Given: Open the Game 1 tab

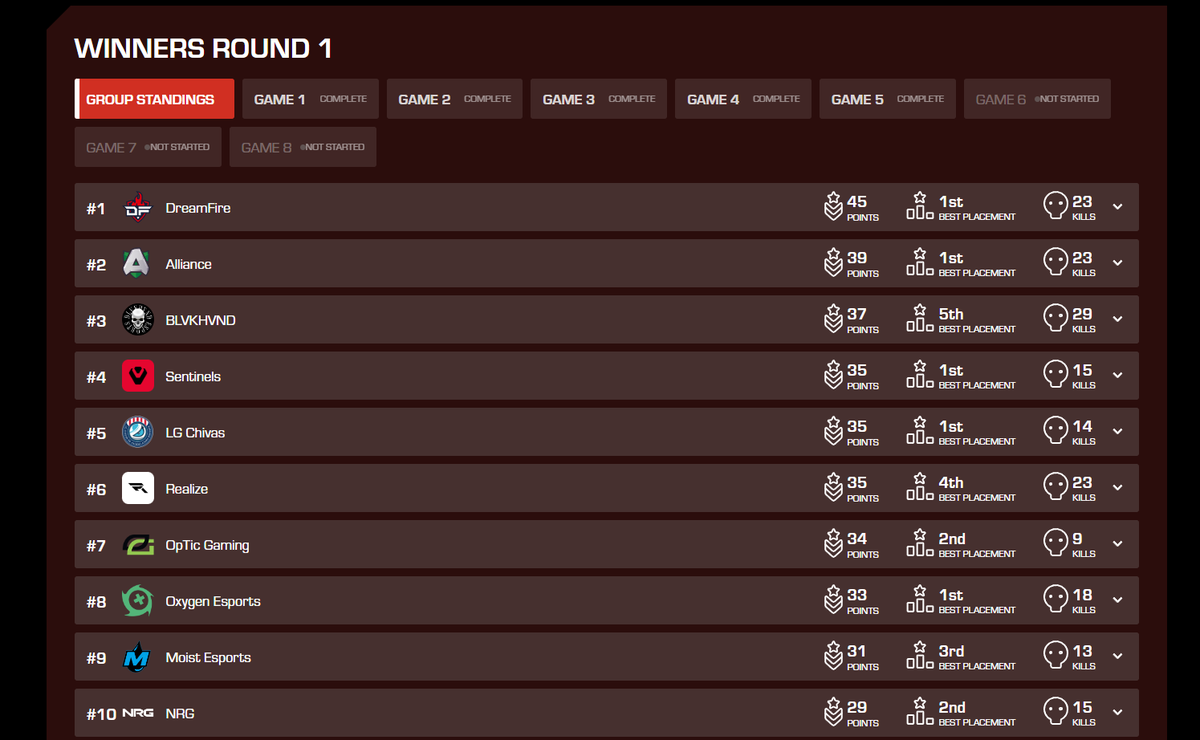Looking at the screenshot, I should tap(310, 99).
